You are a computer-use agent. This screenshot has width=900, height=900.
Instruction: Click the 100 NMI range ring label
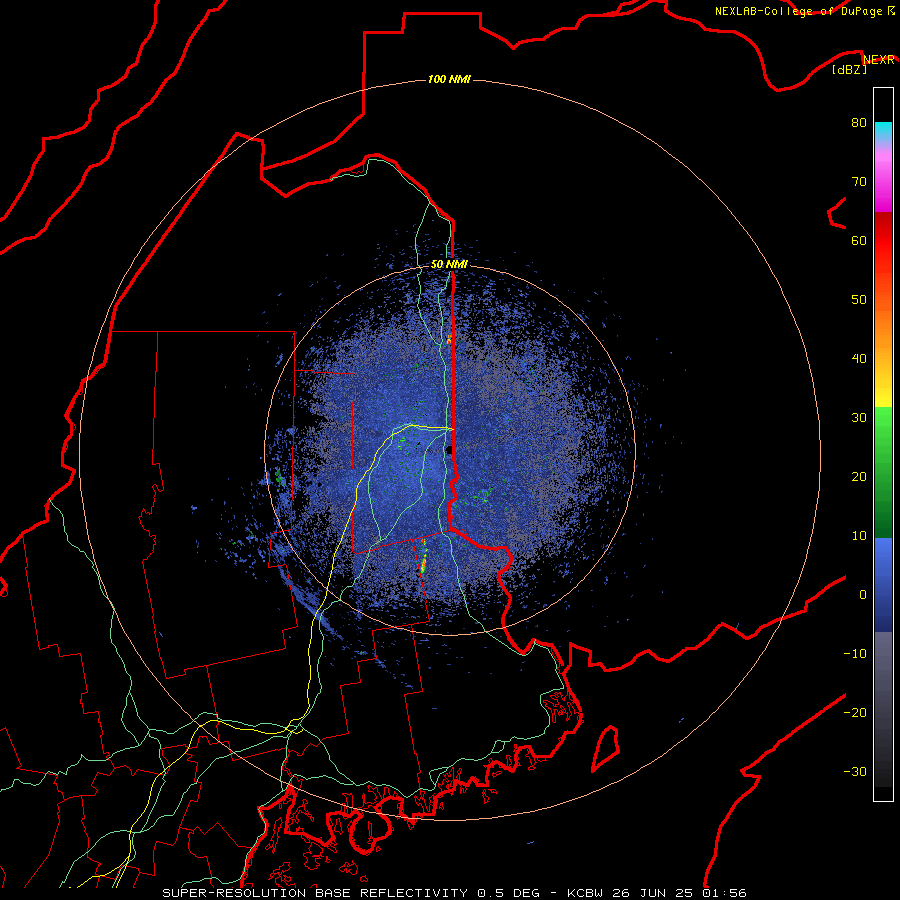[x=449, y=79]
